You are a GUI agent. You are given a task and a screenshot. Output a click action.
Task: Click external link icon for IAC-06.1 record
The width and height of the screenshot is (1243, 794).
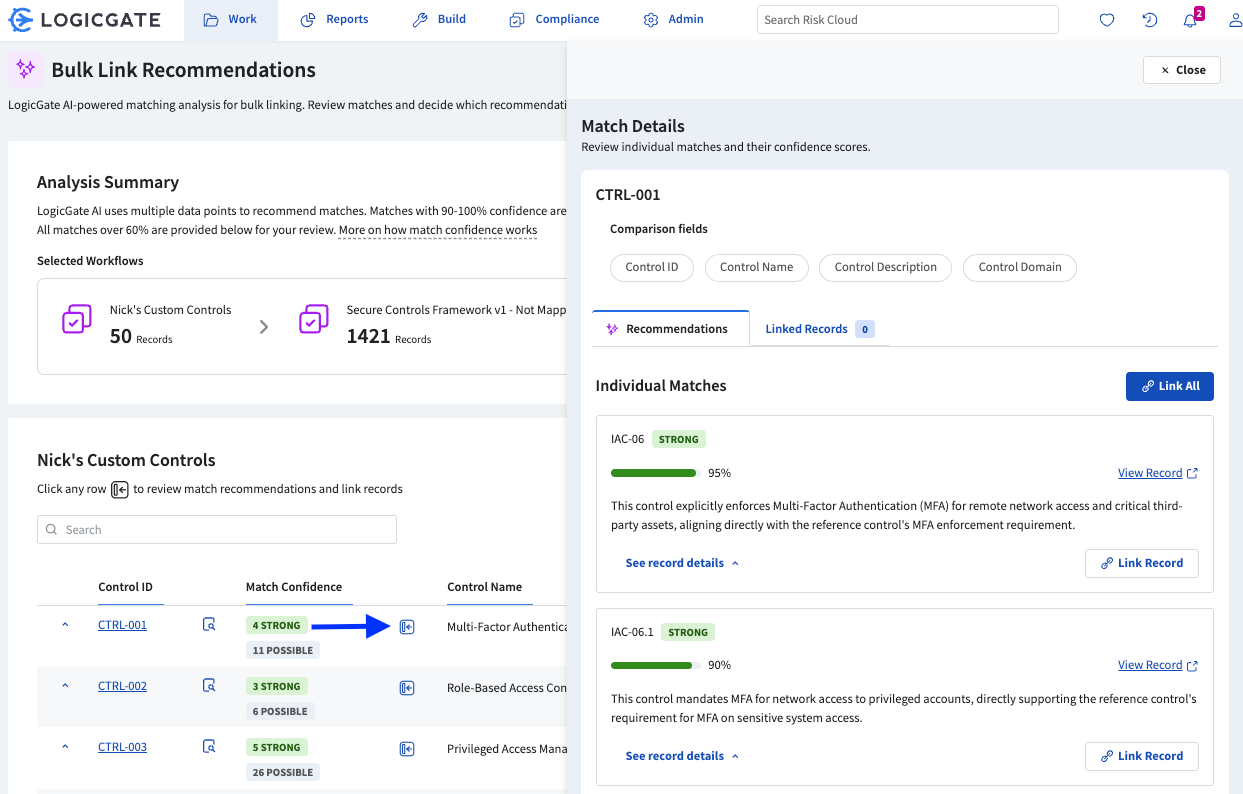(x=1192, y=666)
